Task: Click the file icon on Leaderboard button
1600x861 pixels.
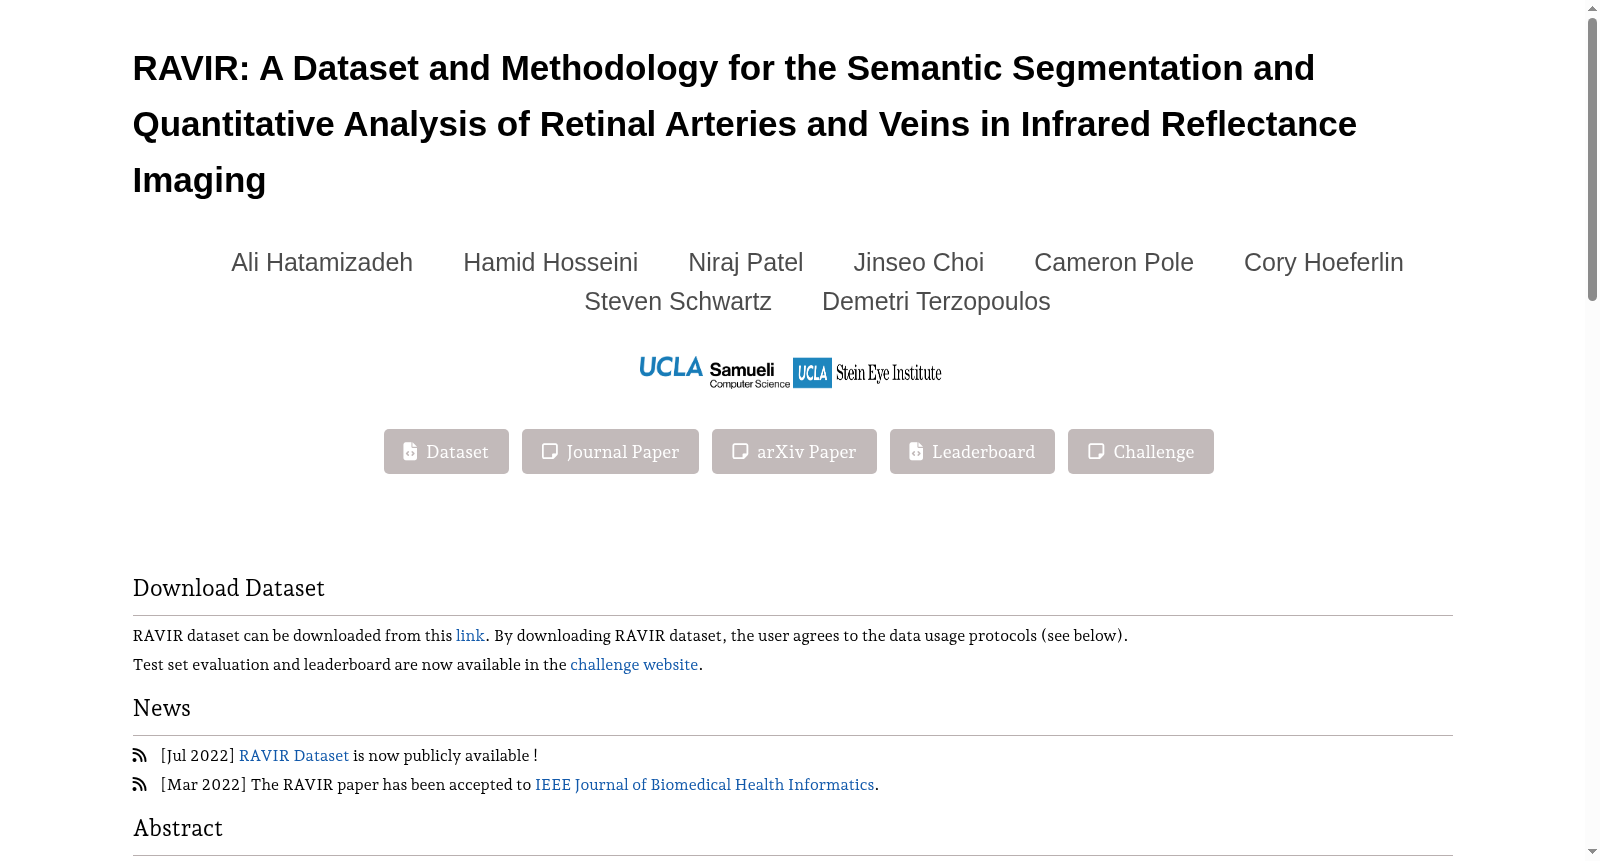Action: click(x=916, y=452)
